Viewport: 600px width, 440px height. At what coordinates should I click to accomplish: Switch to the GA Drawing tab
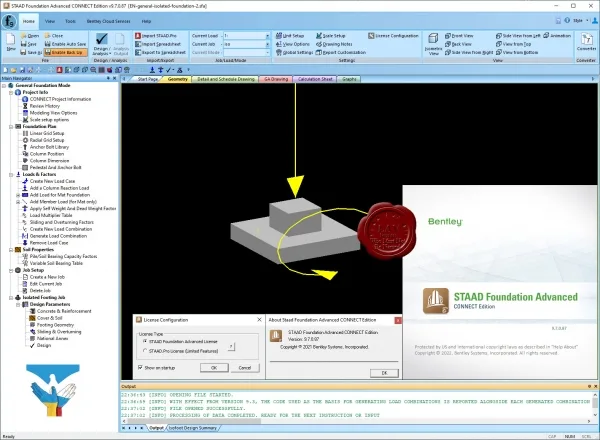(x=276, y=79)
